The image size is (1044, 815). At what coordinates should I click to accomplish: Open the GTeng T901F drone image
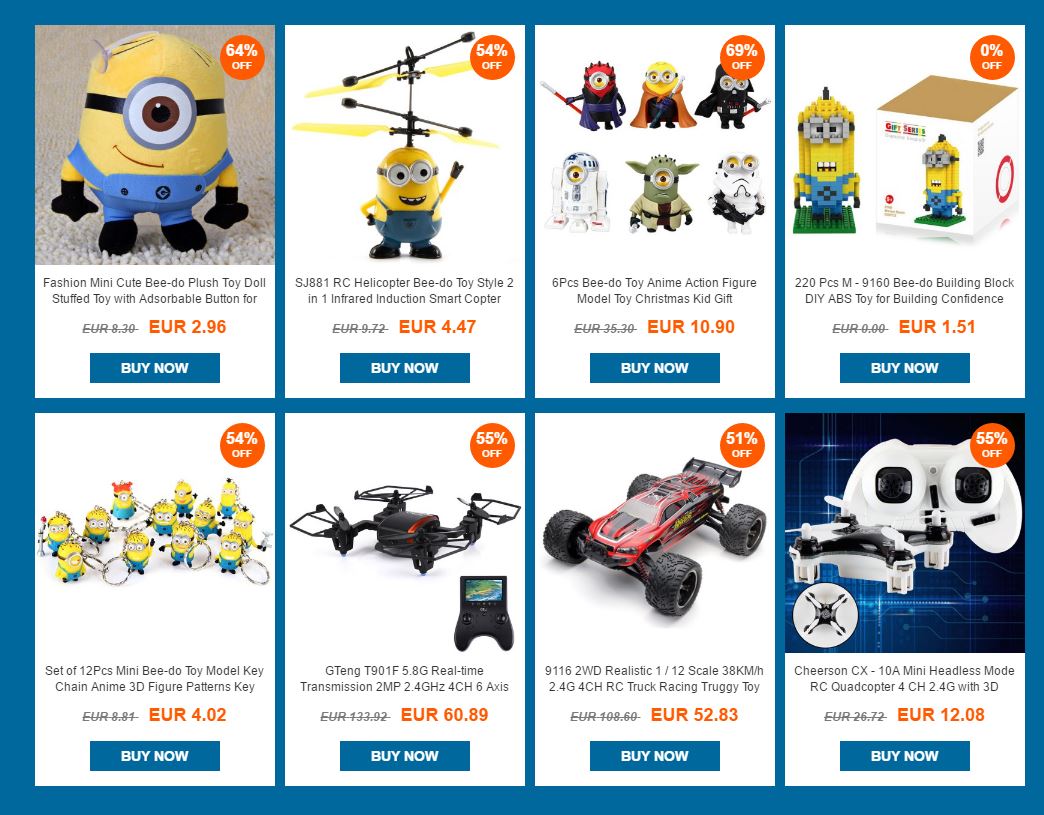point(405,533)
